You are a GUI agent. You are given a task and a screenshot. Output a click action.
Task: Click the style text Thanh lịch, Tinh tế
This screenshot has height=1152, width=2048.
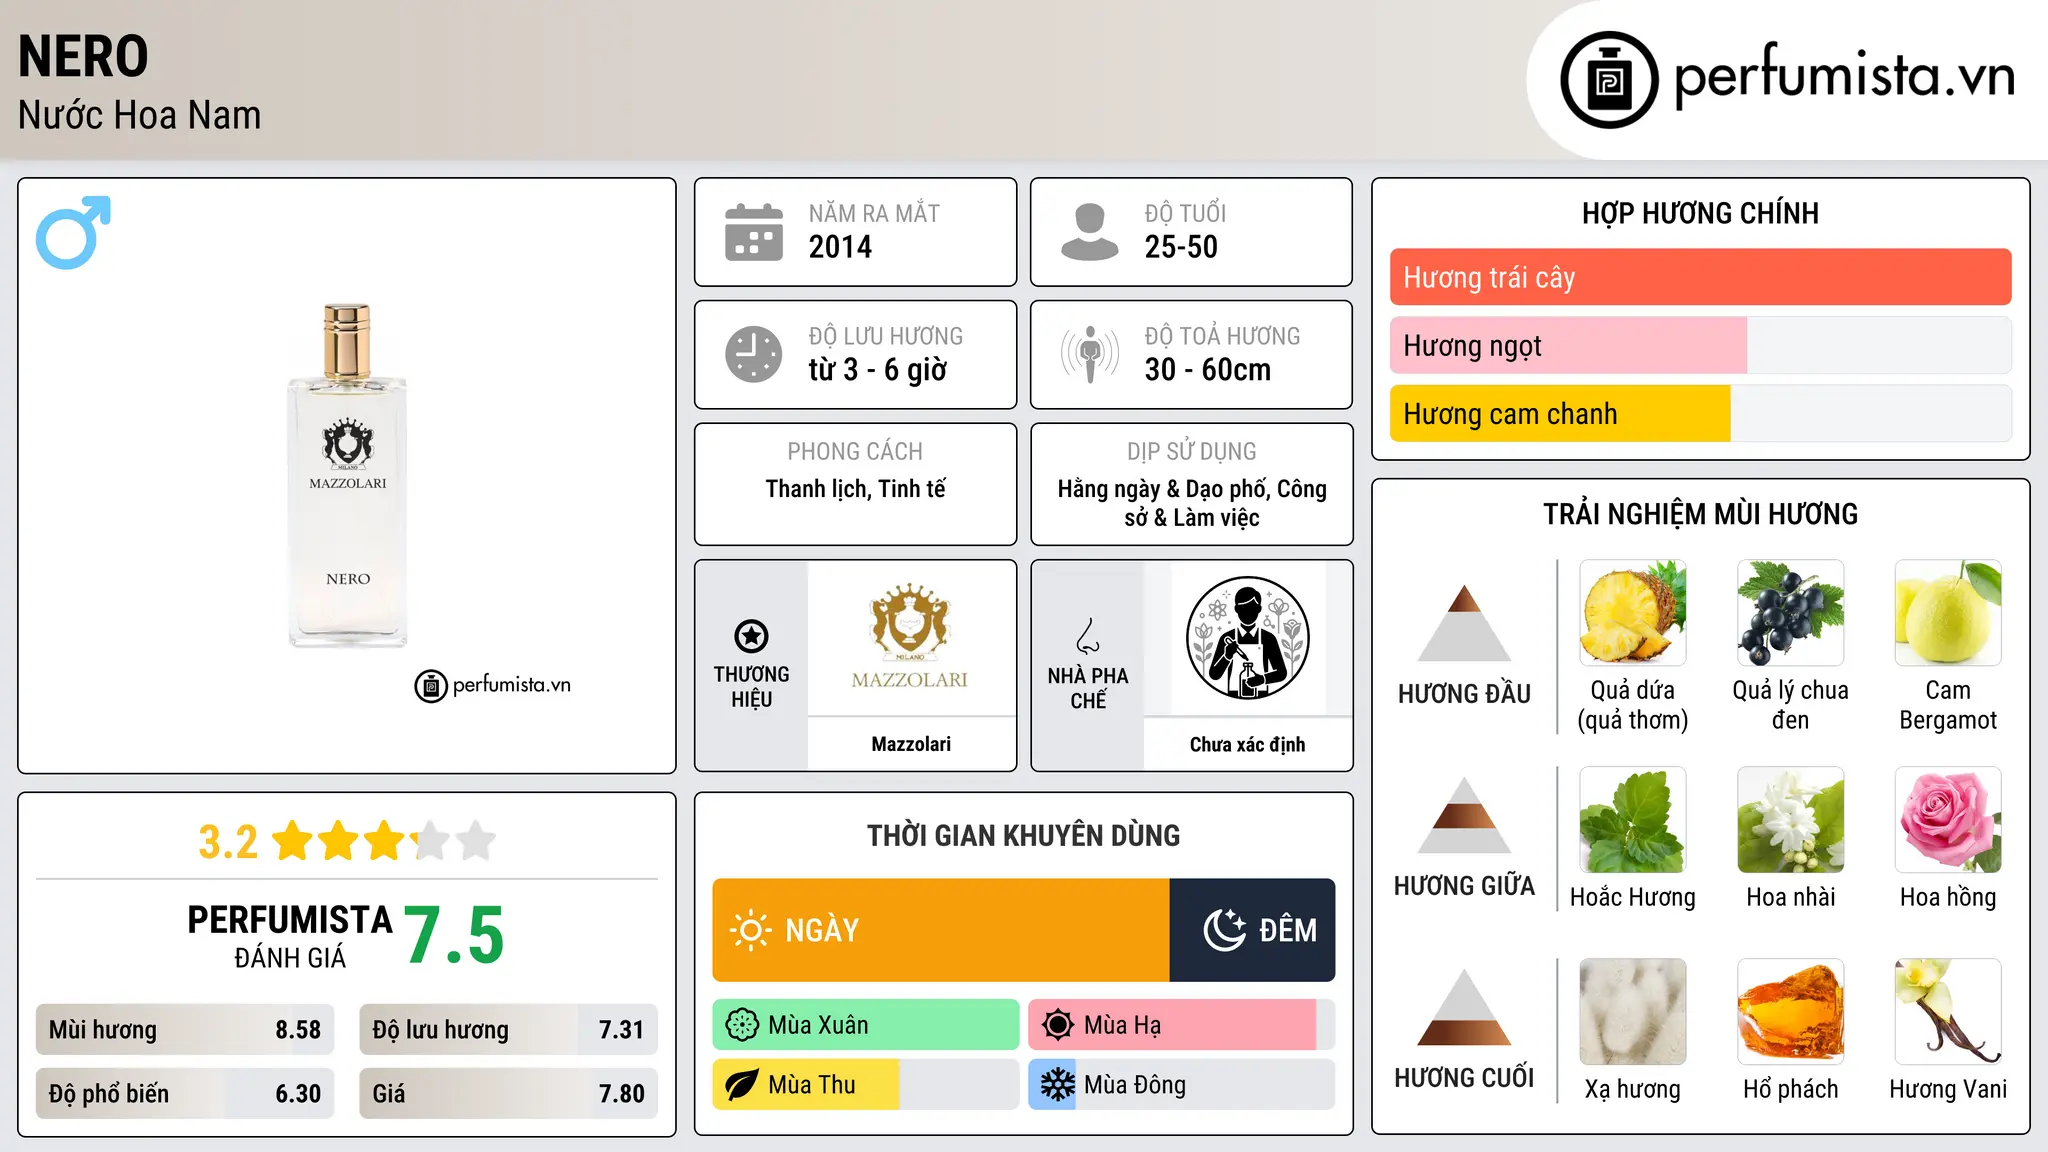click(855, 489)
